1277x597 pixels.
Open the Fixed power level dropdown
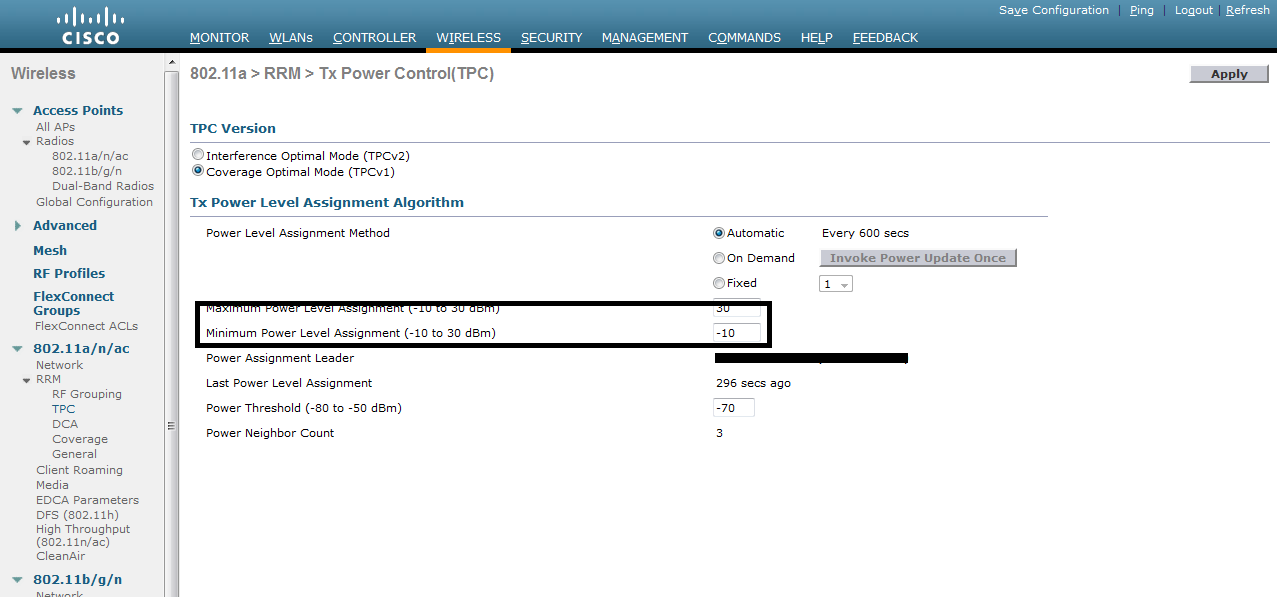[836, 284]
